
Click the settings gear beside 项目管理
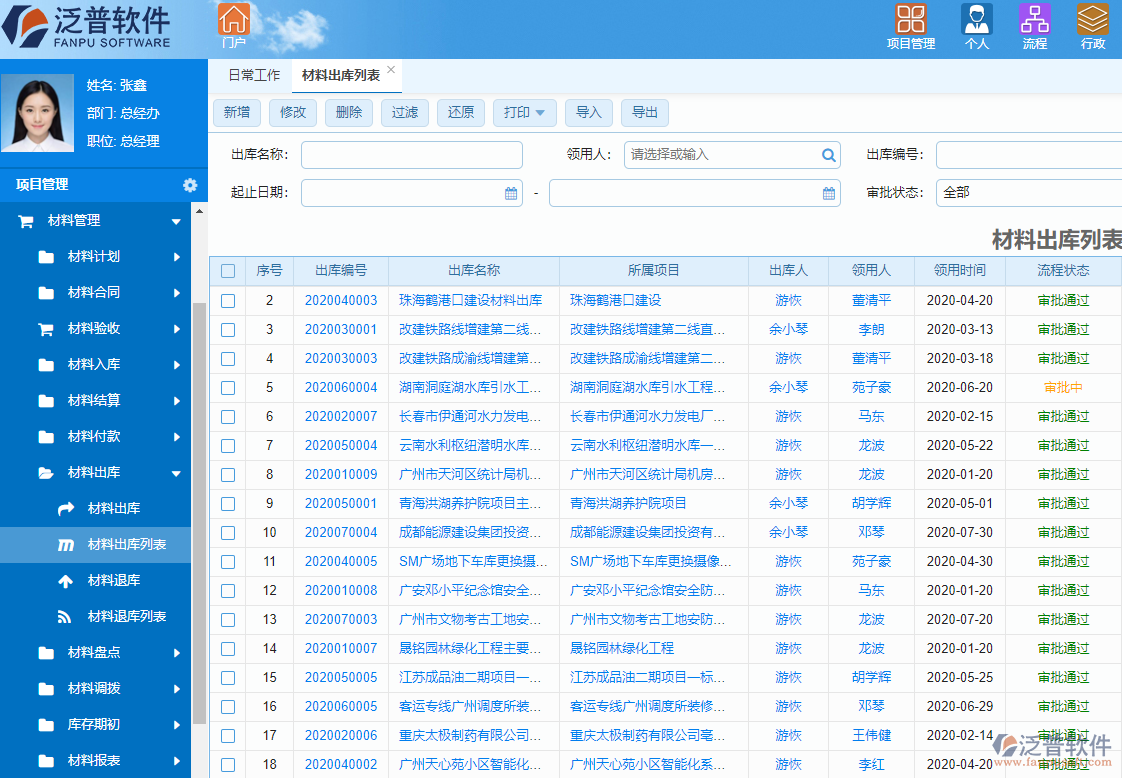click(x=188, y=185)
